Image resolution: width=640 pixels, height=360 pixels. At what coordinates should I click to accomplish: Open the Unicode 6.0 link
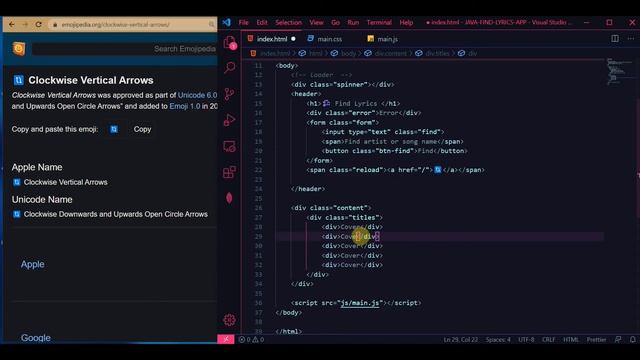point(198,95)
